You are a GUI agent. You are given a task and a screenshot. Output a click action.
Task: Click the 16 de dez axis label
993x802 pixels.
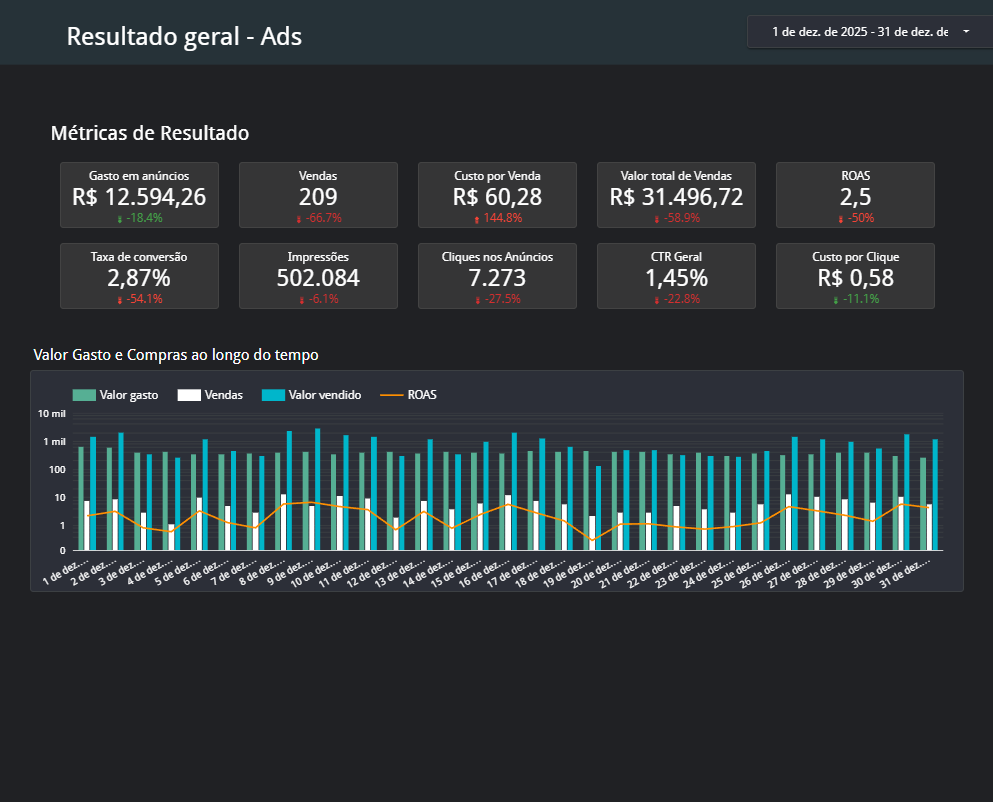(x=482, y=573)
